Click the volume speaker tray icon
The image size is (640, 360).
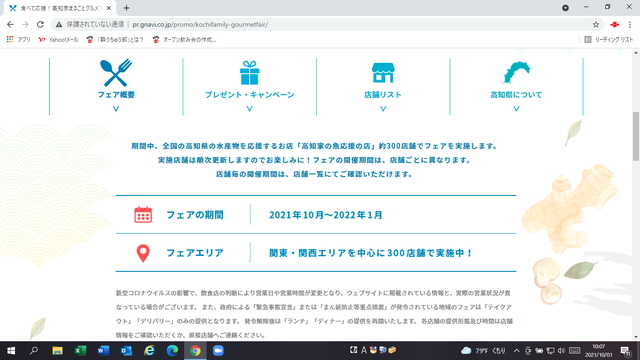click(561, 351)
